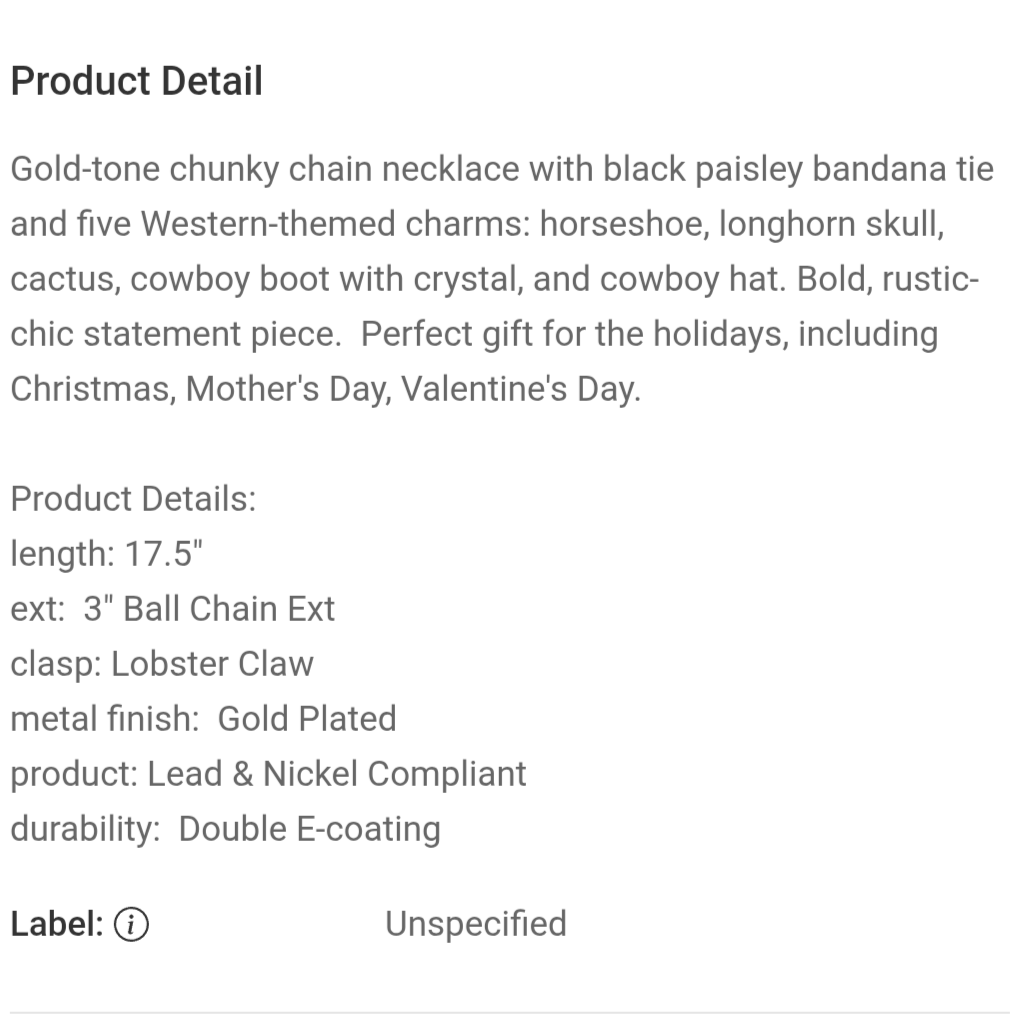Click the Product Detail heading
The image size is (1013, 1015).
click(137, 81)
